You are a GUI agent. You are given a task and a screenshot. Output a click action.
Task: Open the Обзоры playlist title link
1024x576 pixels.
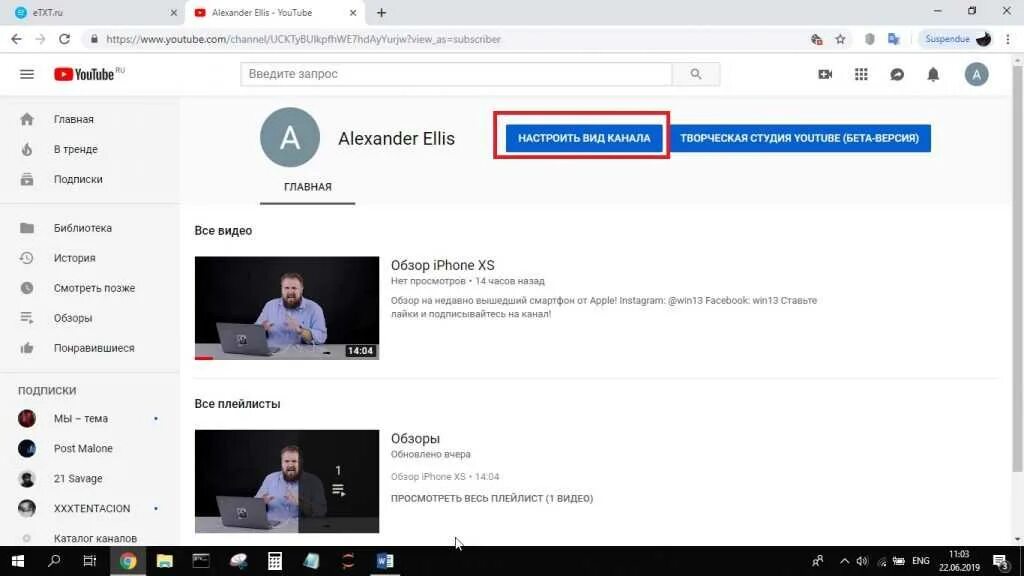415,439
